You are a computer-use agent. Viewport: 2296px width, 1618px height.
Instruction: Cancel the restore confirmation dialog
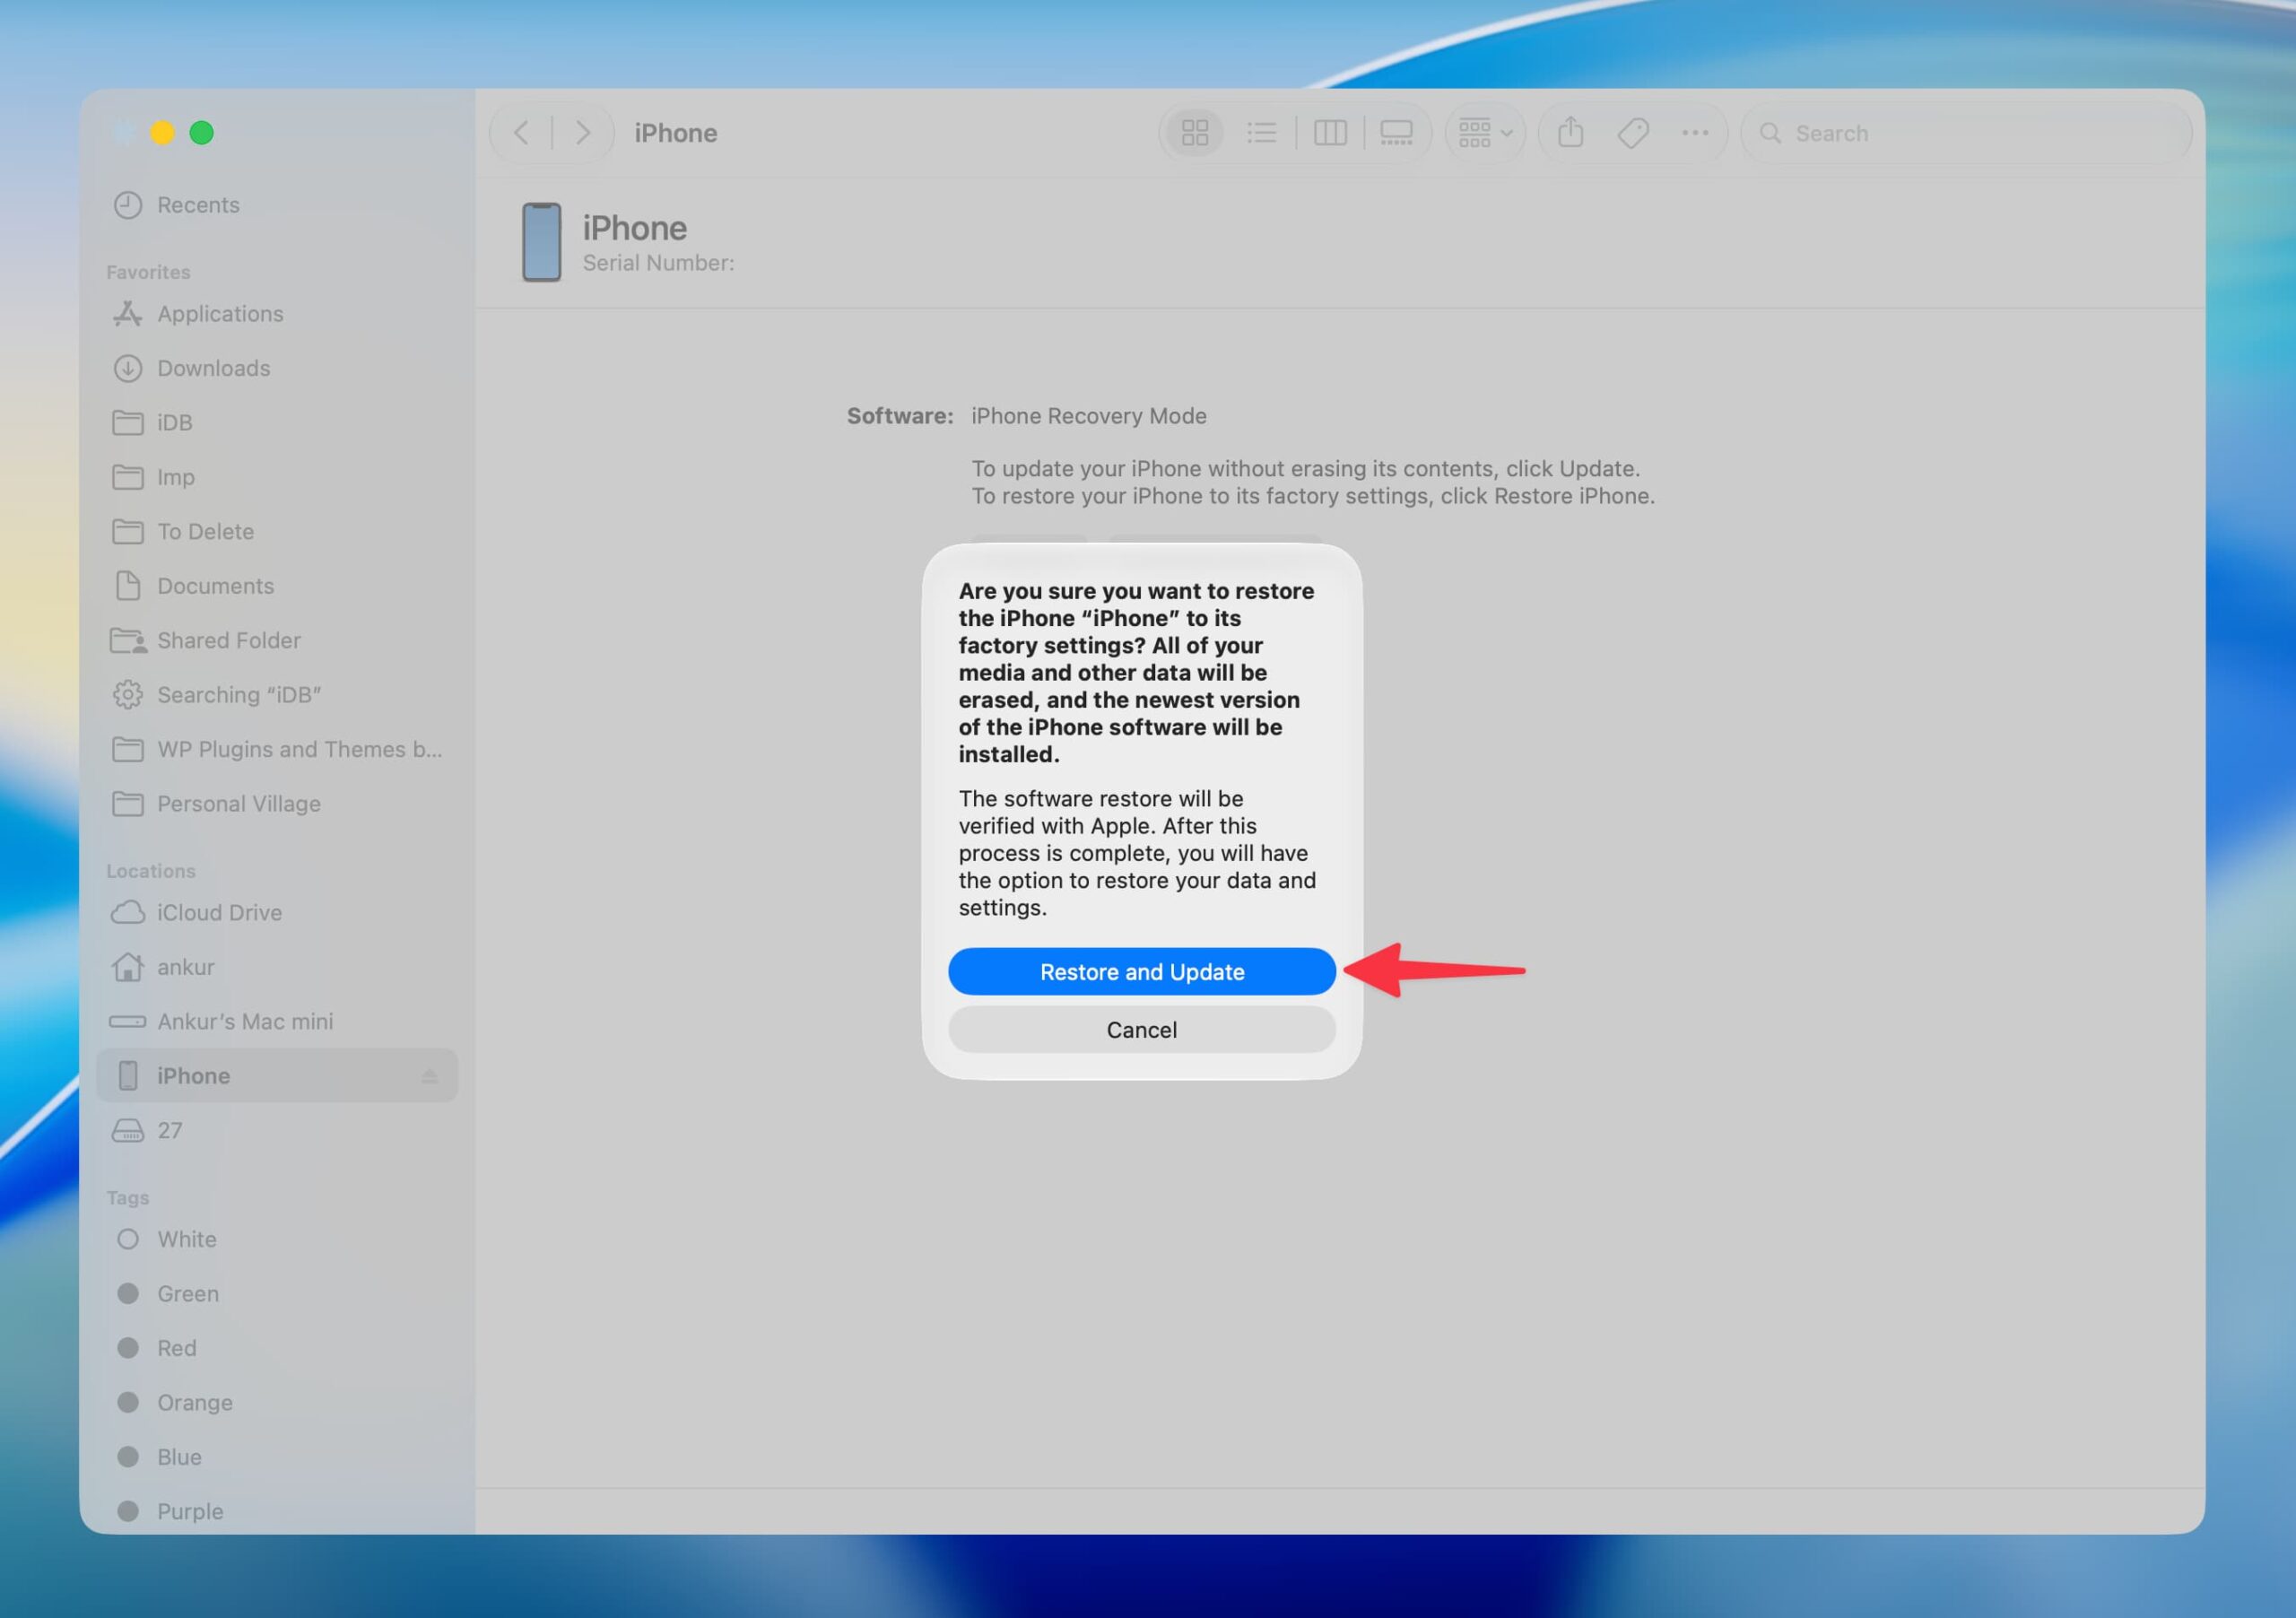[1142, 1029]
